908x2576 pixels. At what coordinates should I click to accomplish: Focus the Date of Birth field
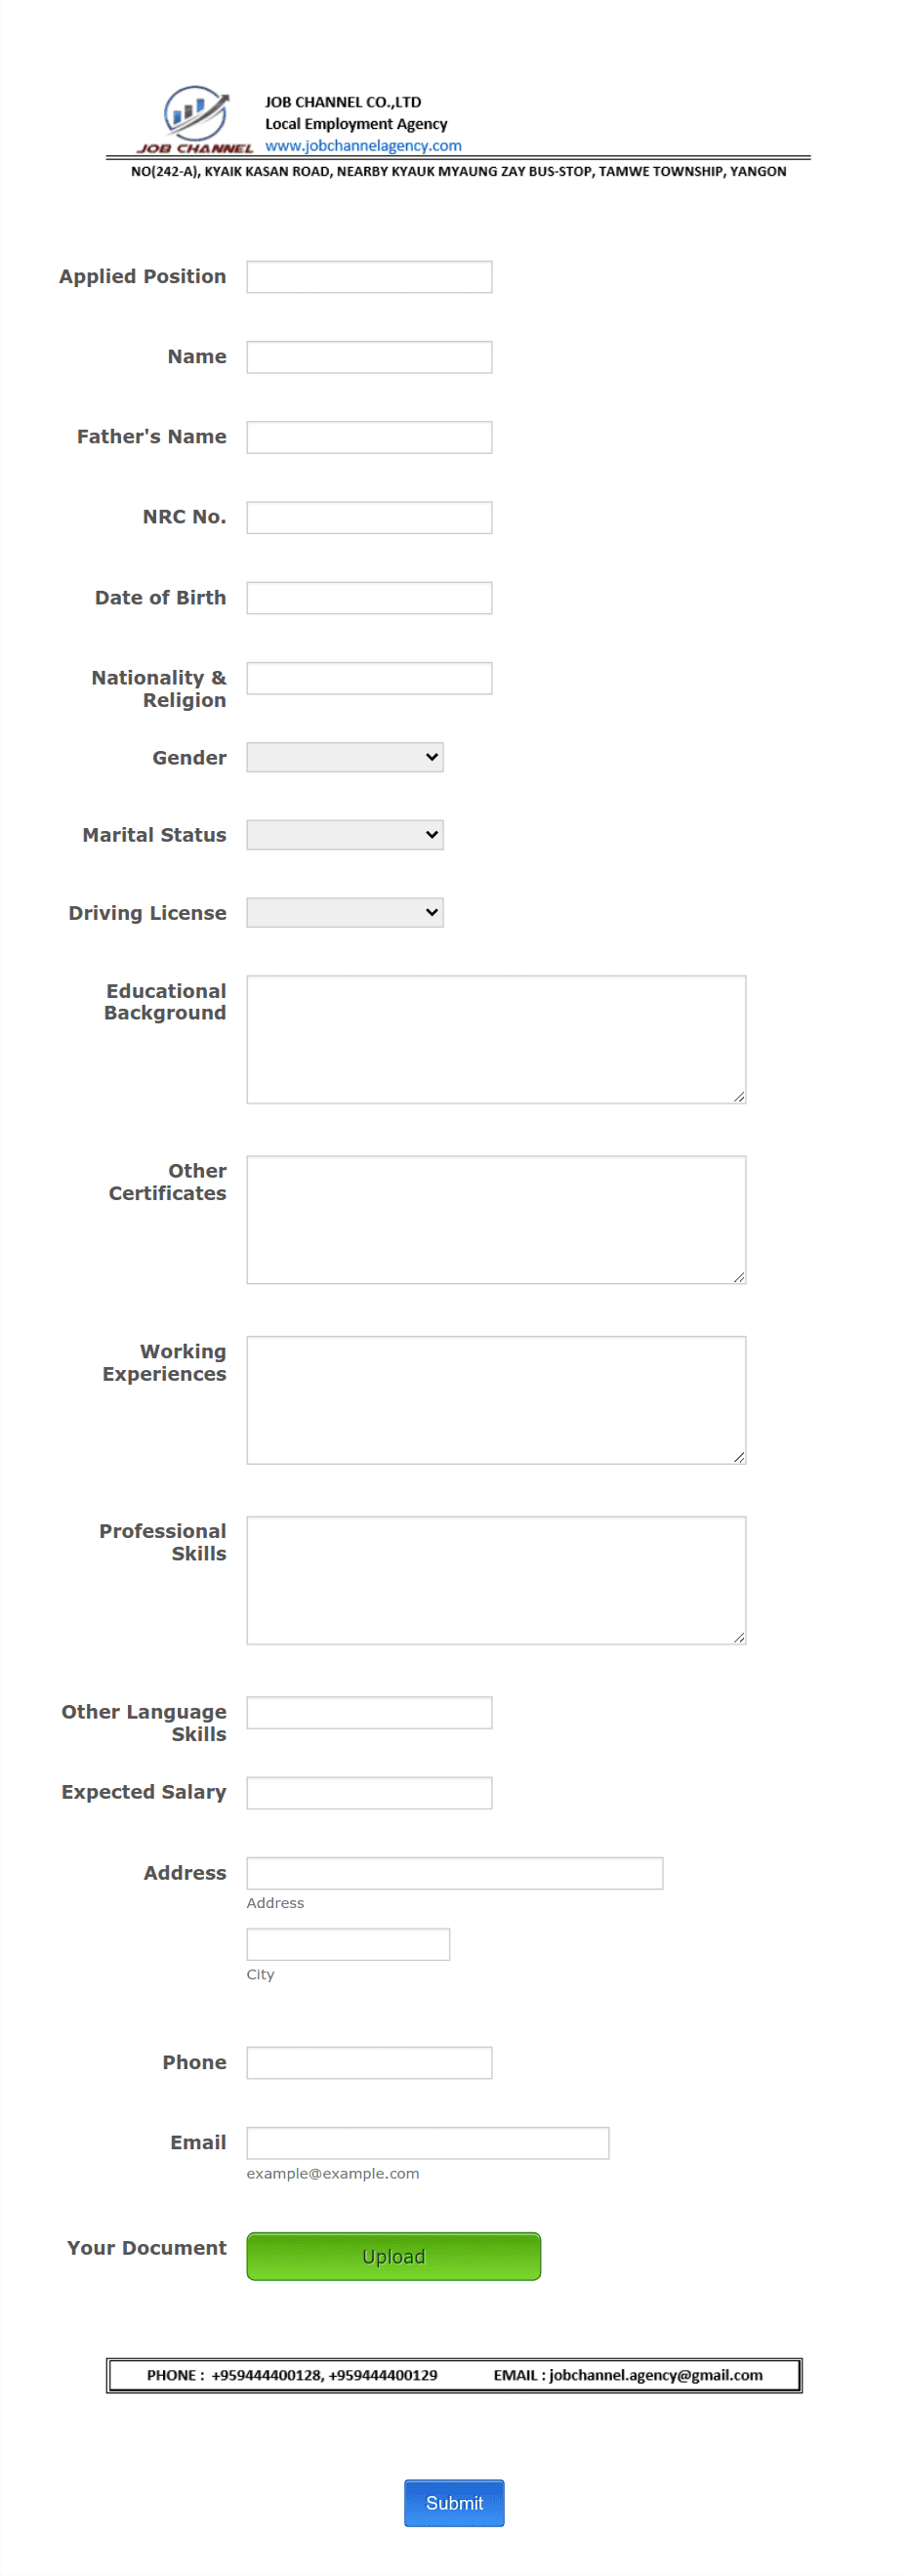[x=369, y=598]
